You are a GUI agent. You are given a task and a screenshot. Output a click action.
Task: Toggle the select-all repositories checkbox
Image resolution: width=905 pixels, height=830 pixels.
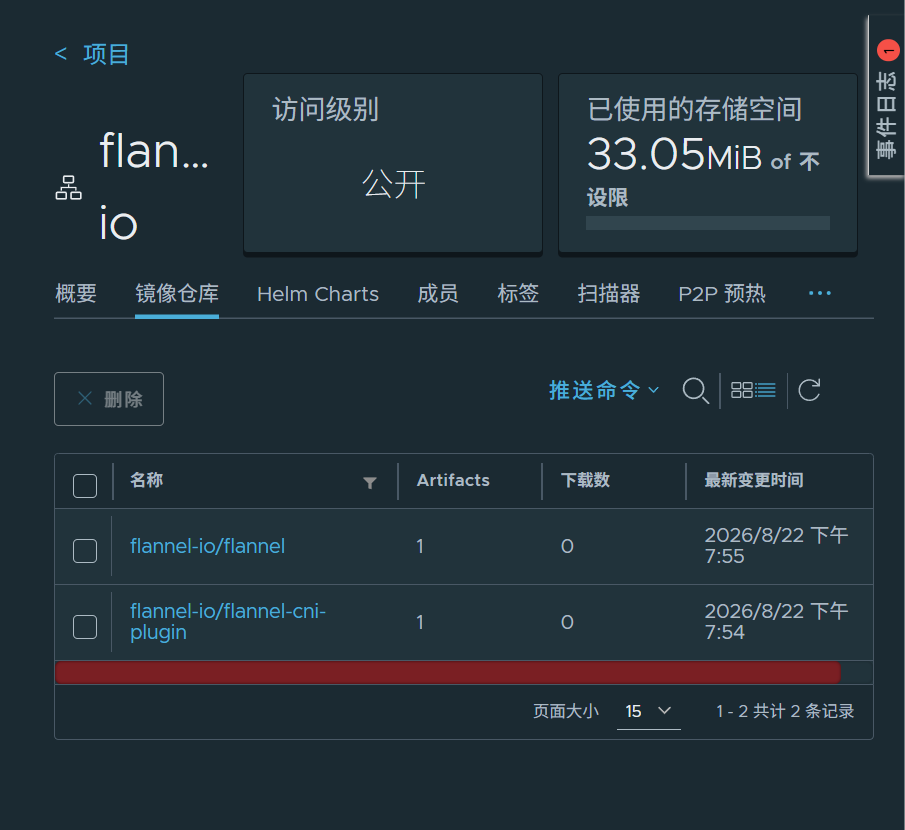point(85,485)
